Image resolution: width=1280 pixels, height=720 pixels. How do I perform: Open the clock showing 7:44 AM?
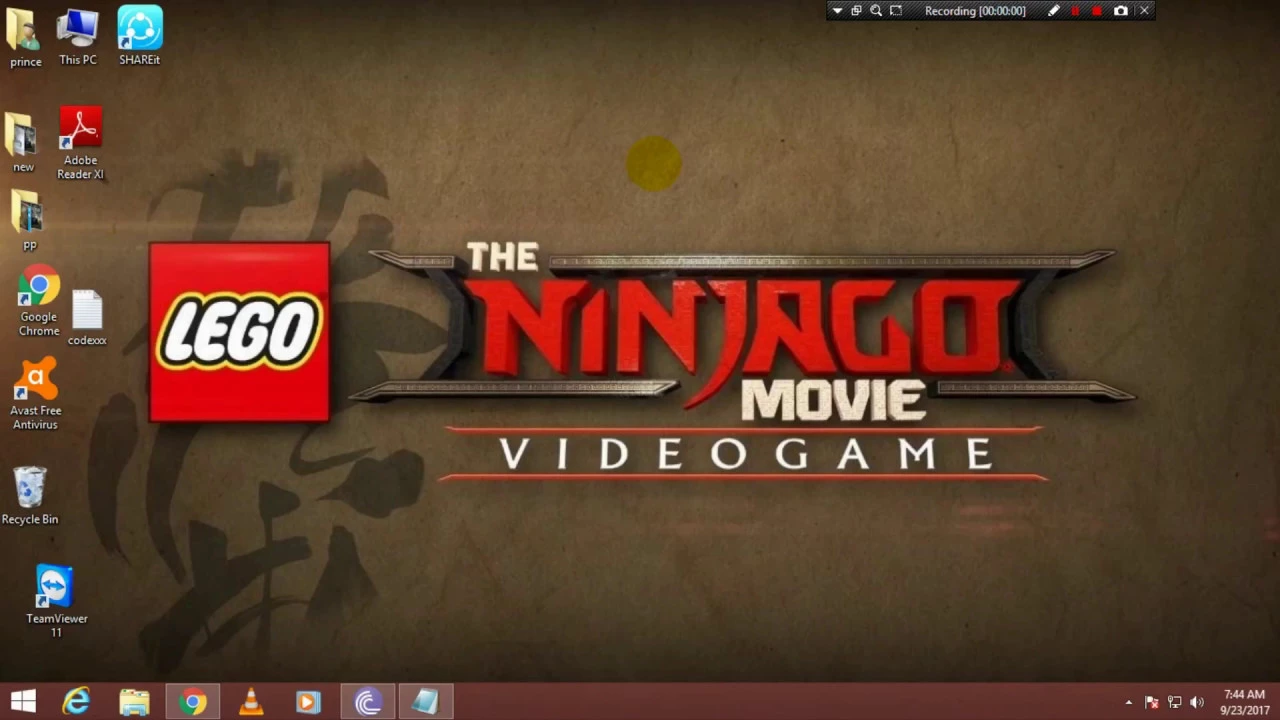(1244, 702)
